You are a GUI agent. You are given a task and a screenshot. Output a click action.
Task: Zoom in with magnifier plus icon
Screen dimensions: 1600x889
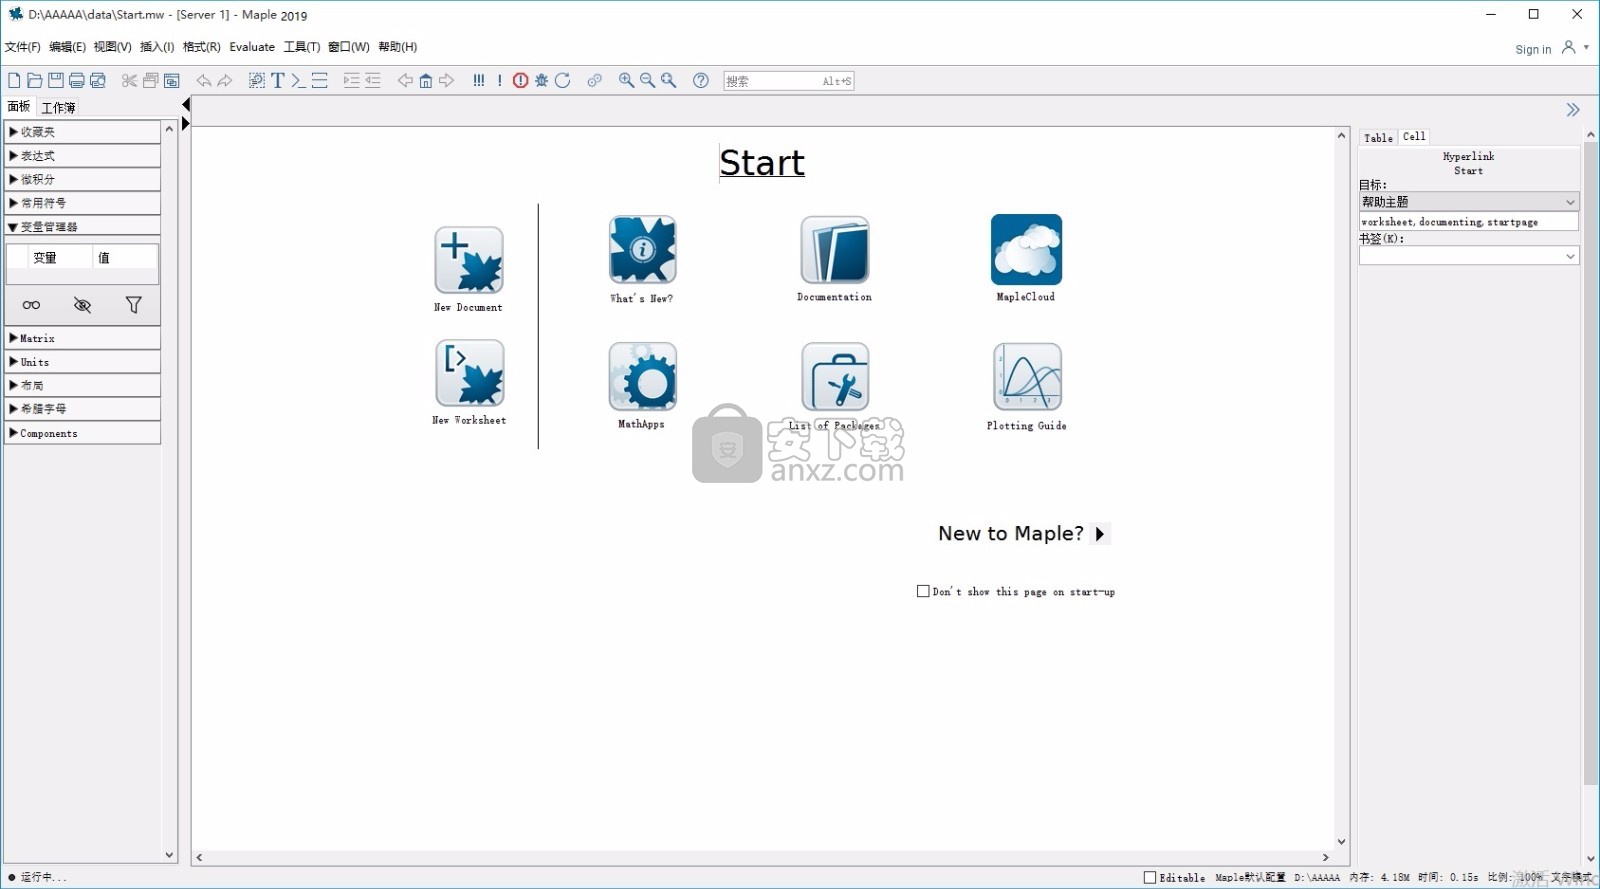click(x=627, y=80)
